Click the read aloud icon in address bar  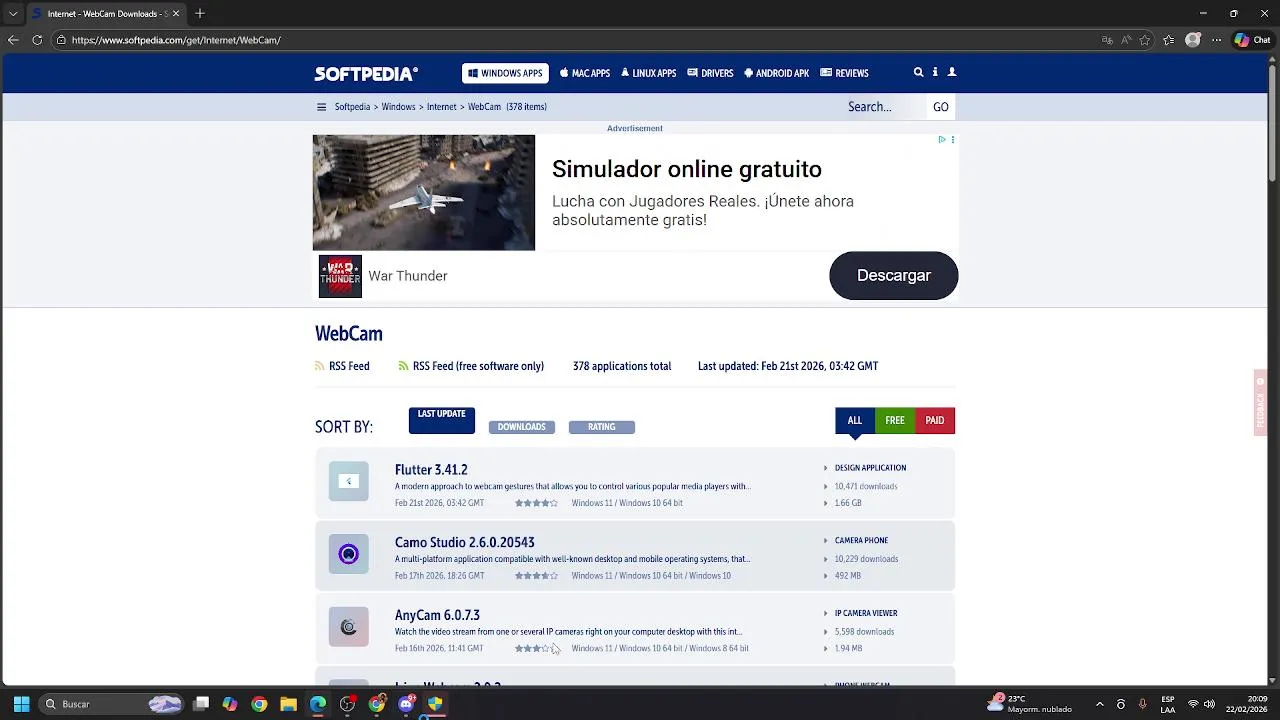(x=1126, y=40)
